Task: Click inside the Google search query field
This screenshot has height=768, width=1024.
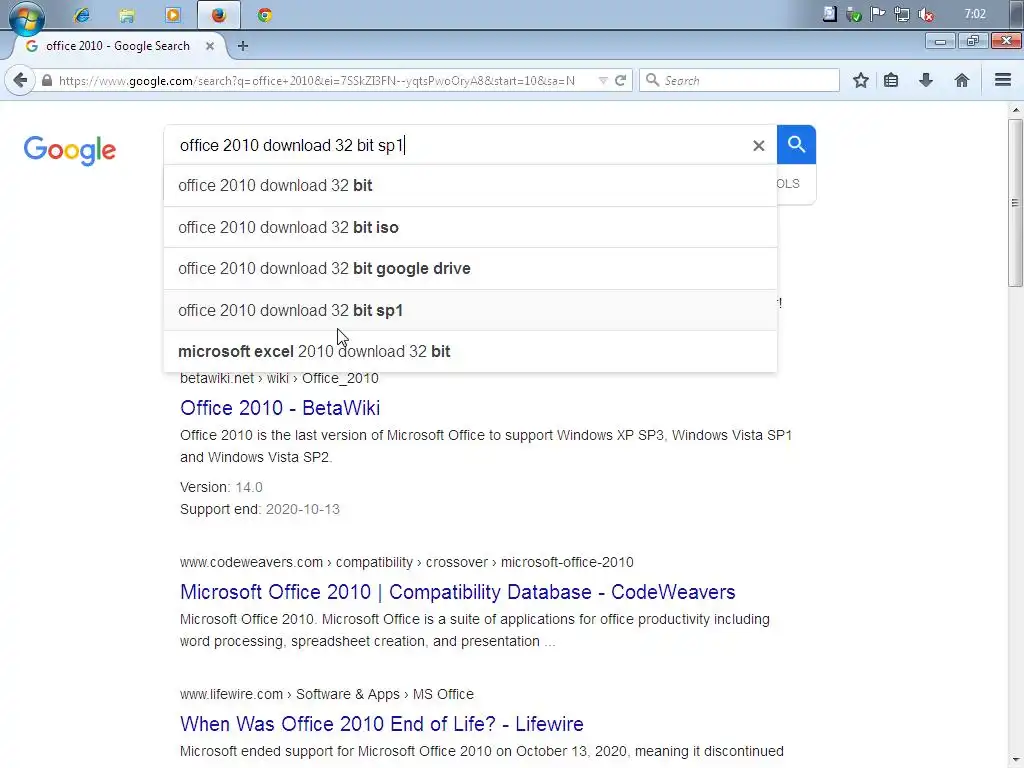Action: coord(457,145)
